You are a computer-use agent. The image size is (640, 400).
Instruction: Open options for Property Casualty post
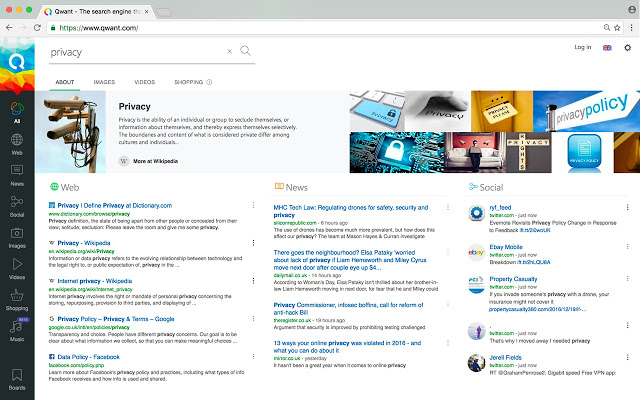click(627, 279)
